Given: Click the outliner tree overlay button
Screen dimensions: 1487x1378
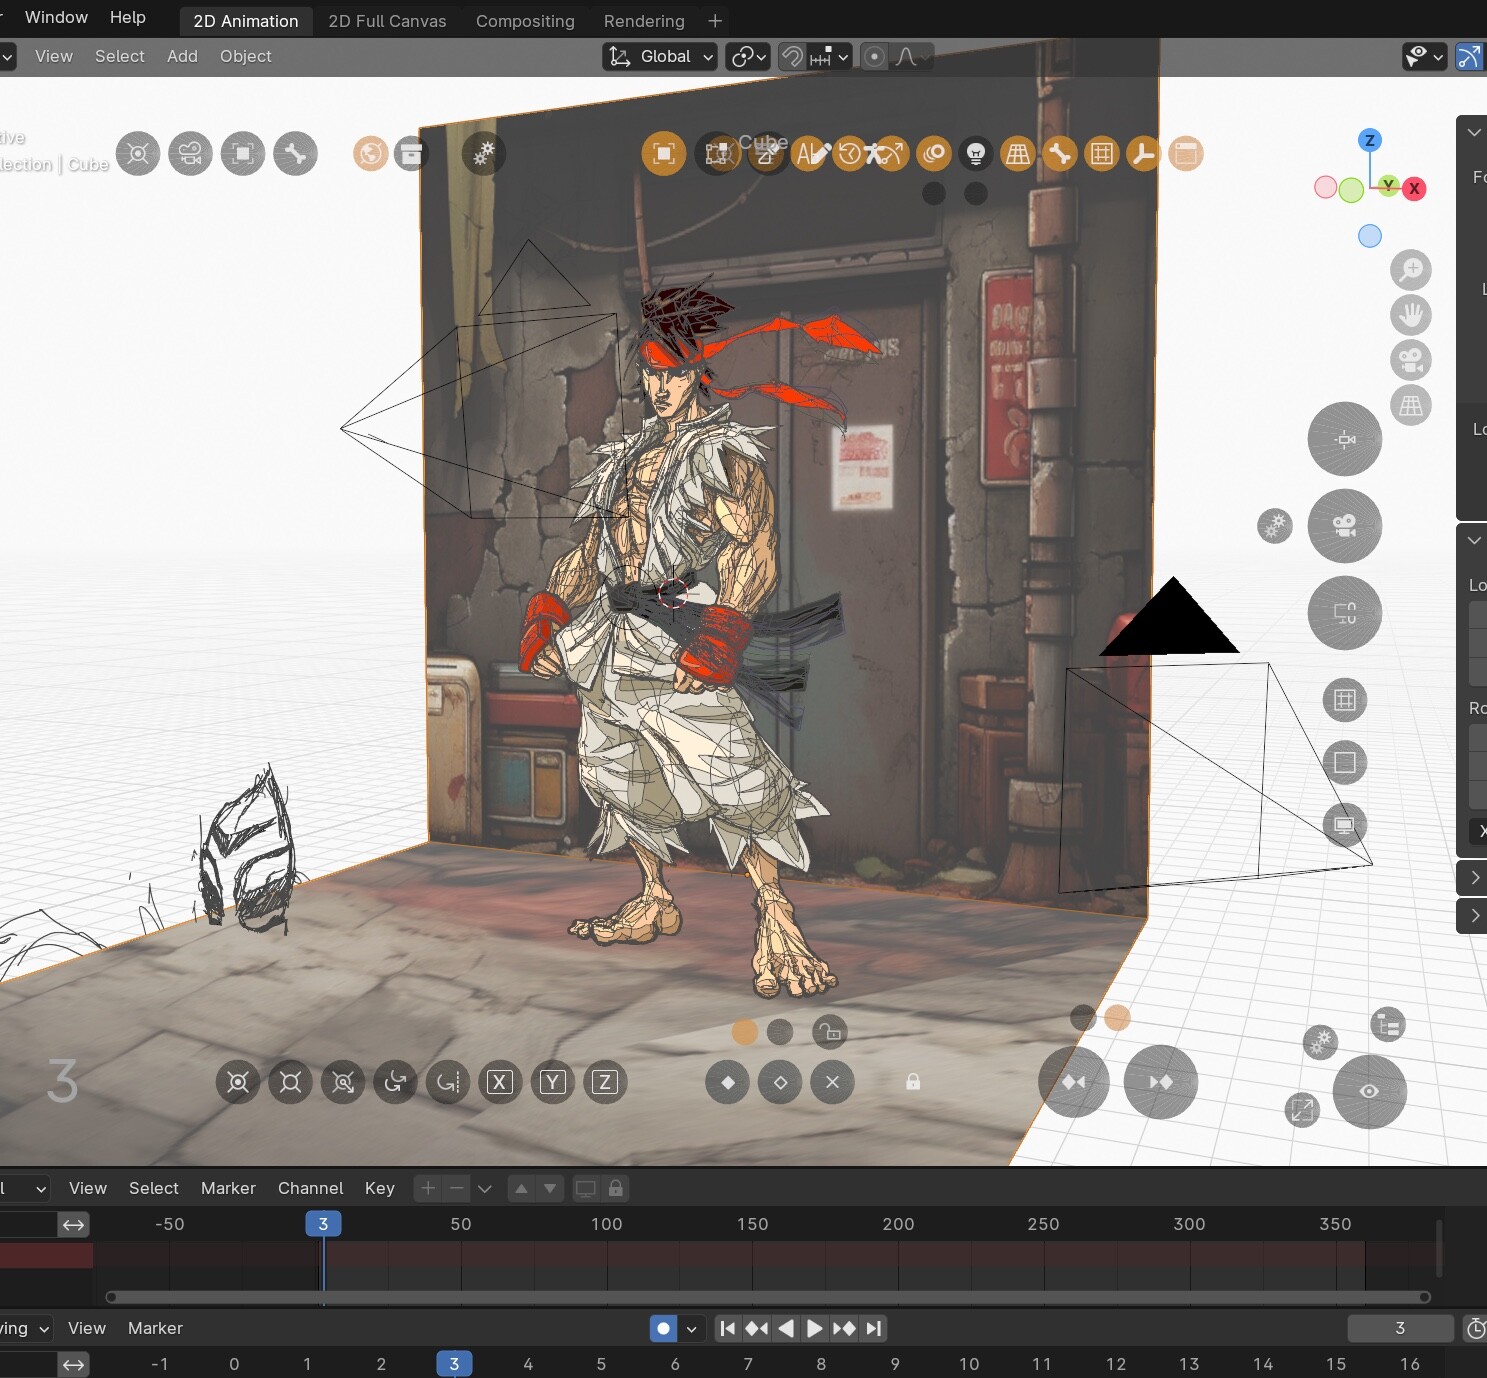Looking at the screenshot, I should 1388,1024.
